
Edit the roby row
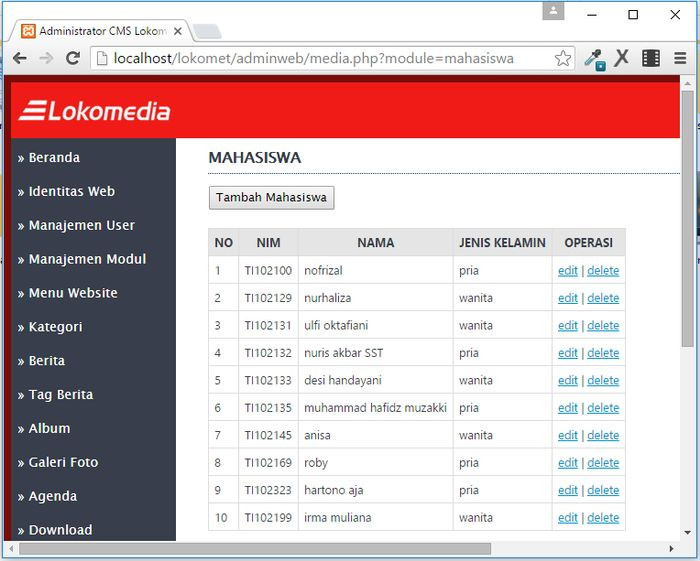(568, 463)
